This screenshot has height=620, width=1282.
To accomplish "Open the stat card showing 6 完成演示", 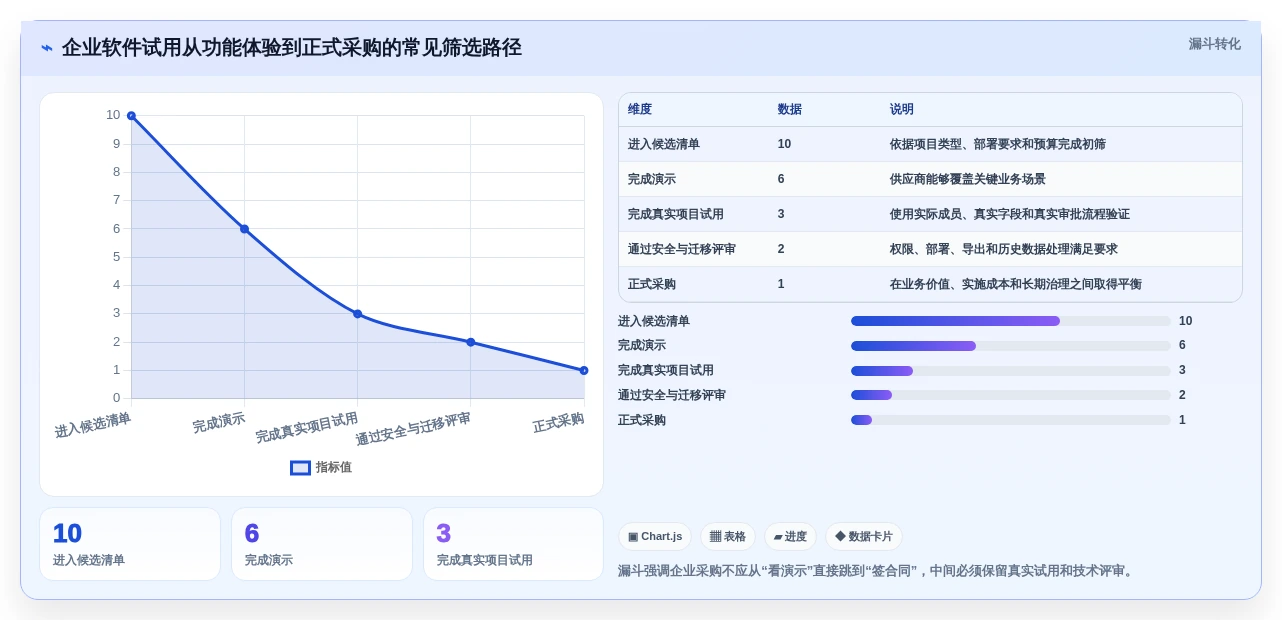I will 322,544.
